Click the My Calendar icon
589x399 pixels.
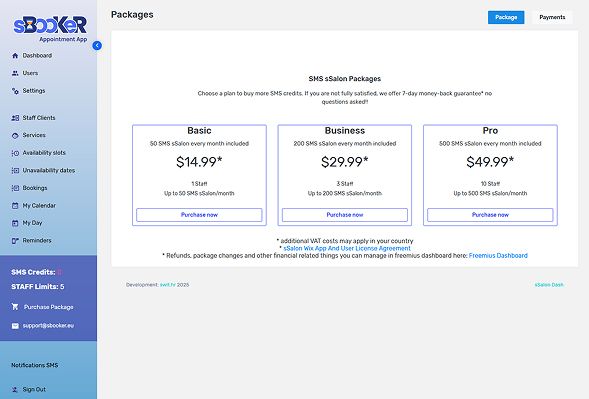[x=15, y=206]
